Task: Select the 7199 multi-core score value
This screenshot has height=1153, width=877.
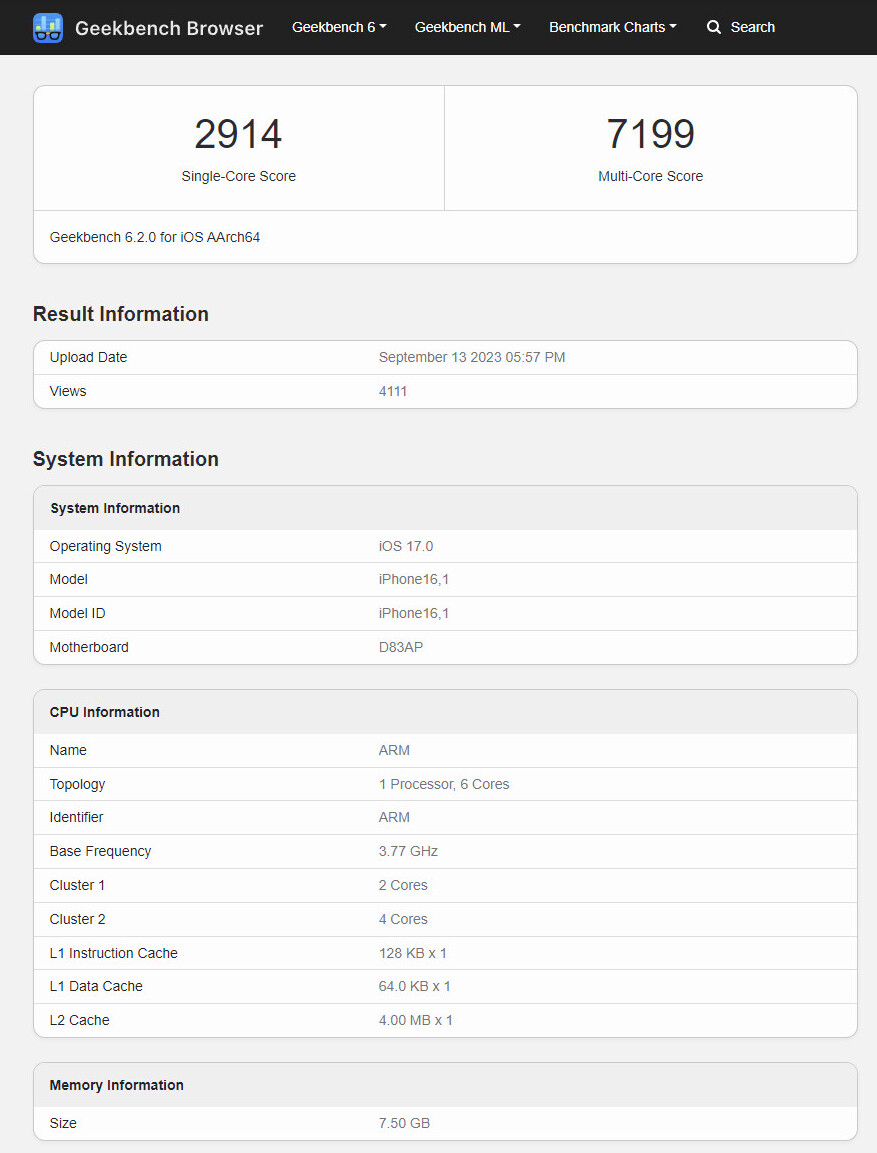Action: 650,134
